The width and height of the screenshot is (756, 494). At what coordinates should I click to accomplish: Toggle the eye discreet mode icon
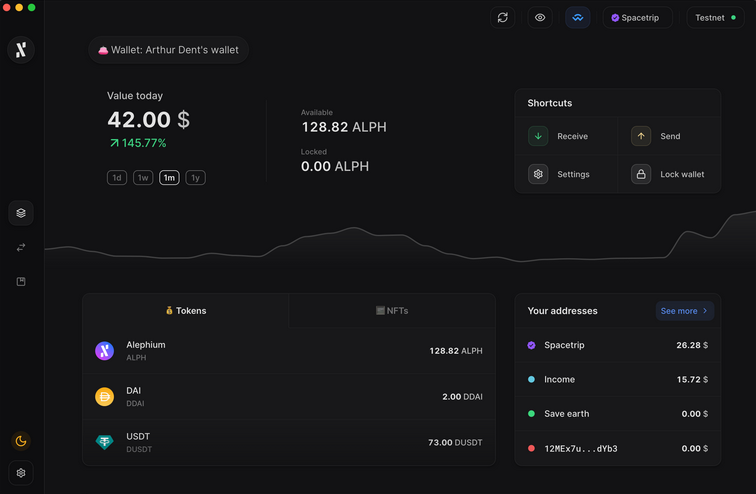[540, 18]
